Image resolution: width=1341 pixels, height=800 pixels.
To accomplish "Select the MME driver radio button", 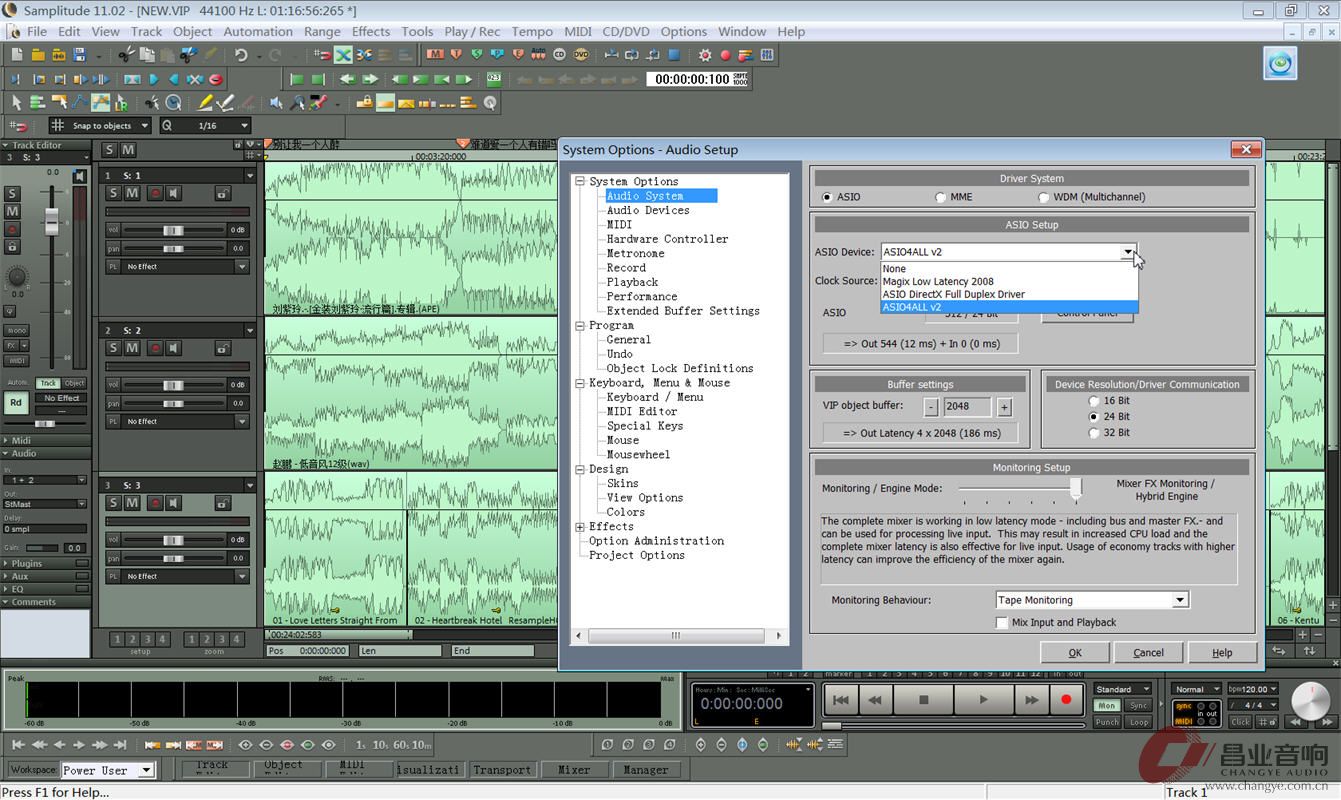I will (x=940, y=197).
